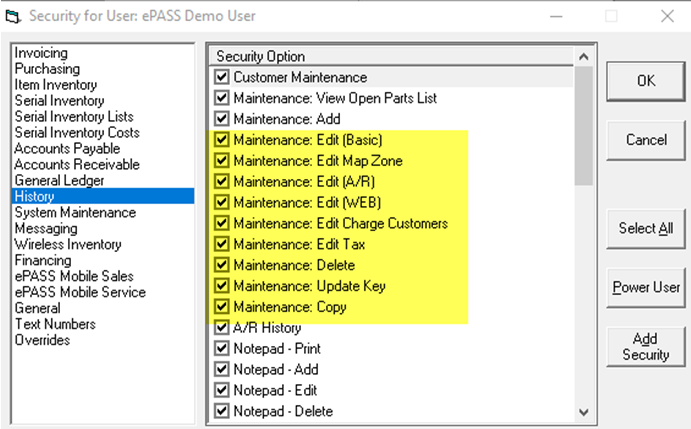The width and height of the screenshot is (691, 429).
Task: Uncheck Notepad - Edit checkbox
Action: tap(221, 390)
